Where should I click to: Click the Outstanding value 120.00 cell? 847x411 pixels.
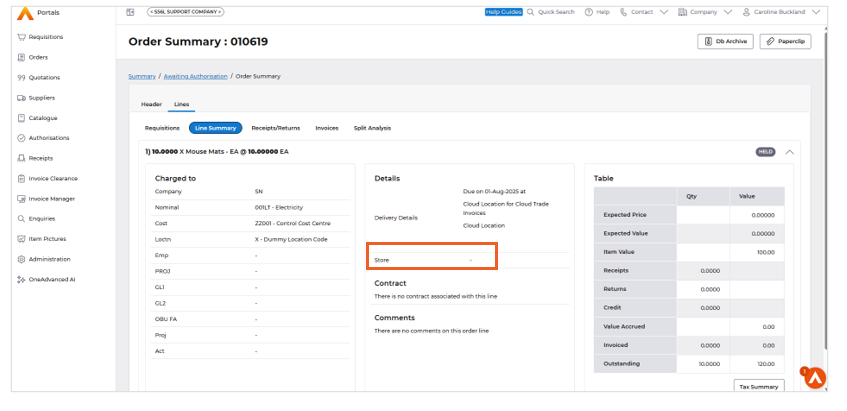coord(757,364)
